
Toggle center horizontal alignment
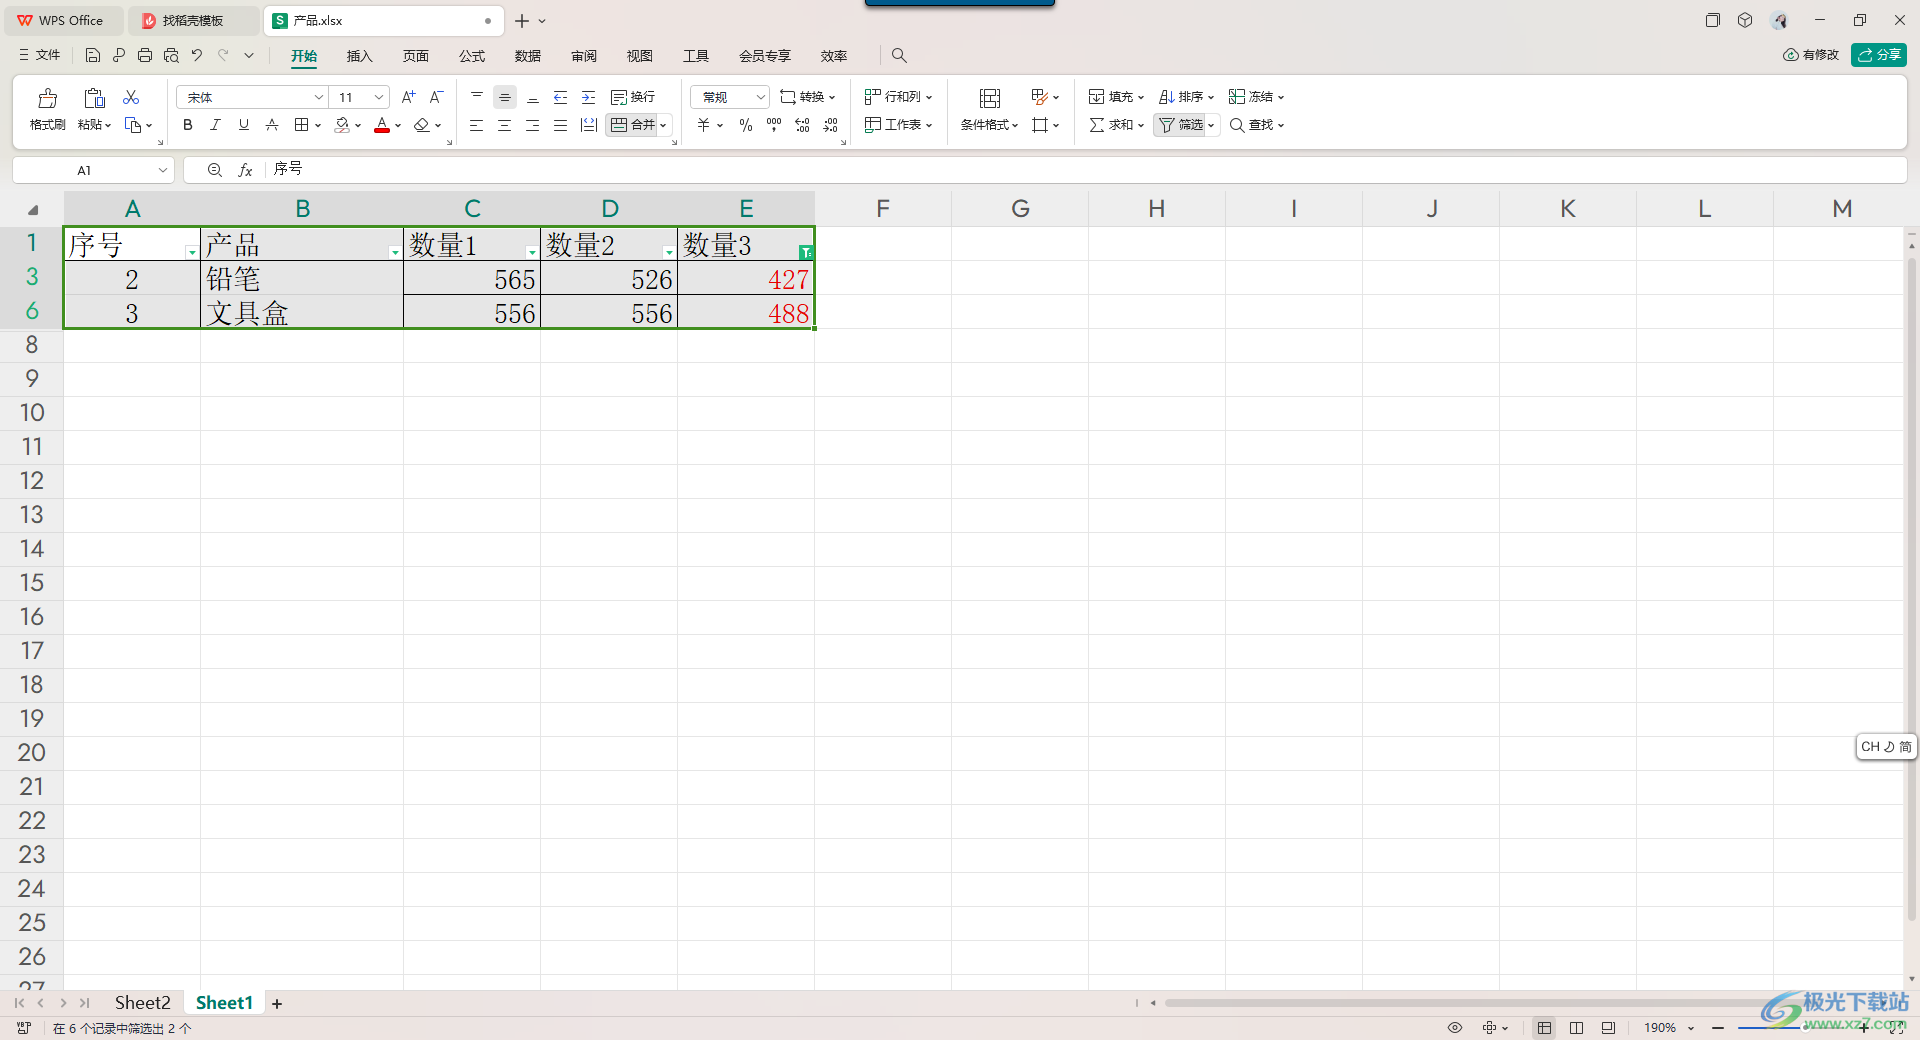coord(505,125)
